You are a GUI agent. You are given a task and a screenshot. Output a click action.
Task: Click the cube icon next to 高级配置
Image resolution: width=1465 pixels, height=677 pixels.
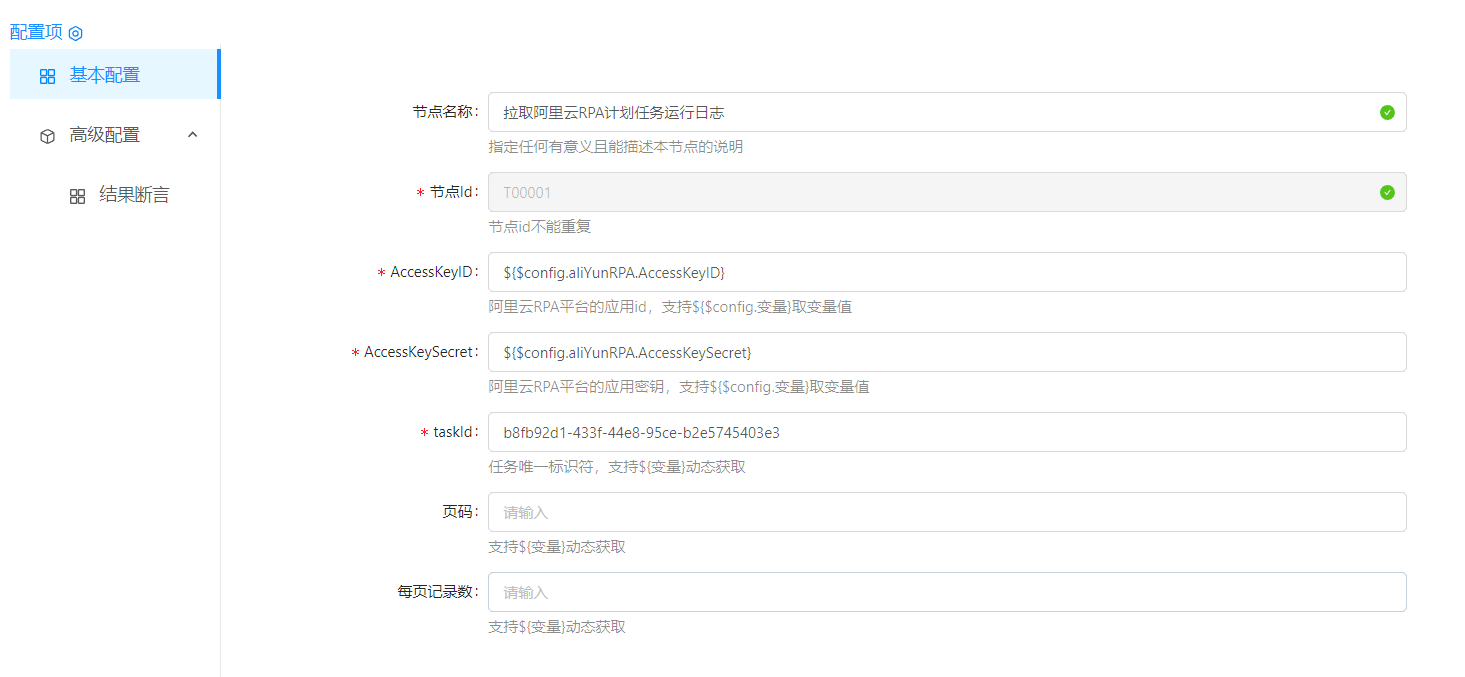pyautogui.click(x=47, y=136)
